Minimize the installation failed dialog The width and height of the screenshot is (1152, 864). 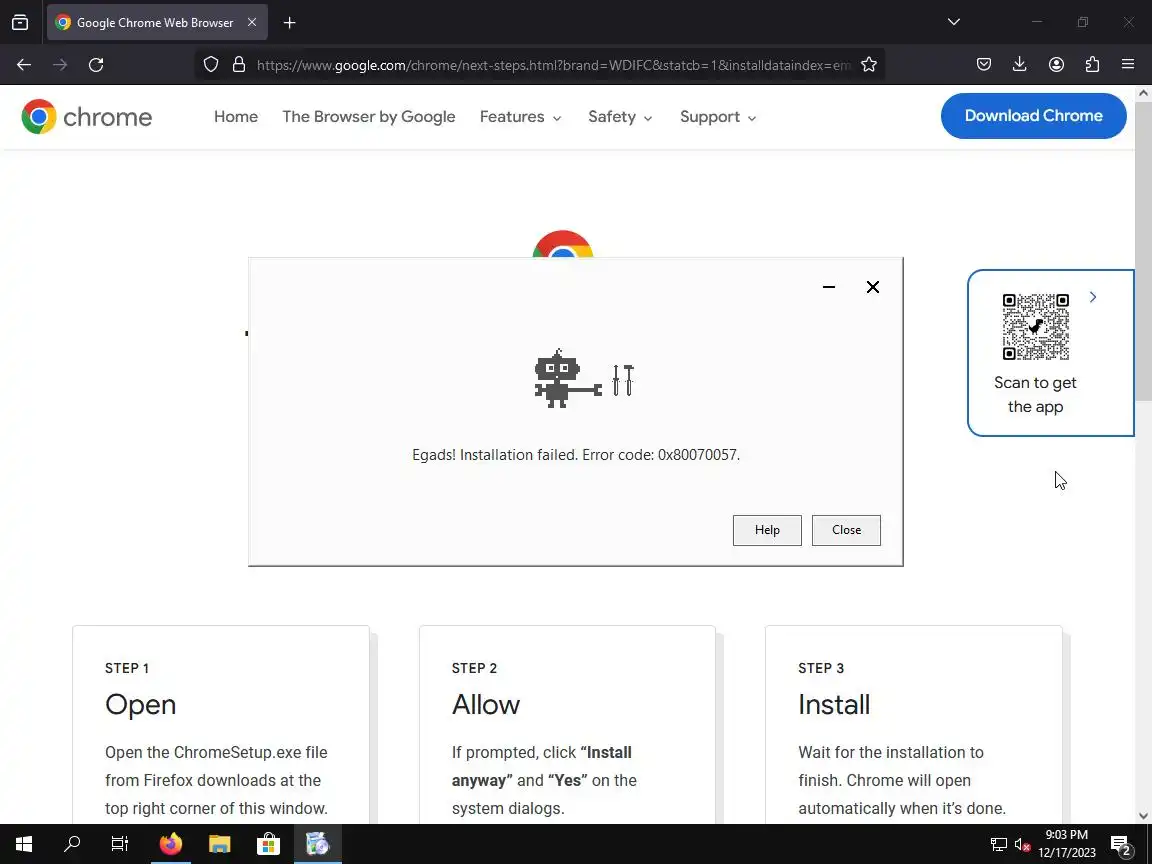(829, 287)
